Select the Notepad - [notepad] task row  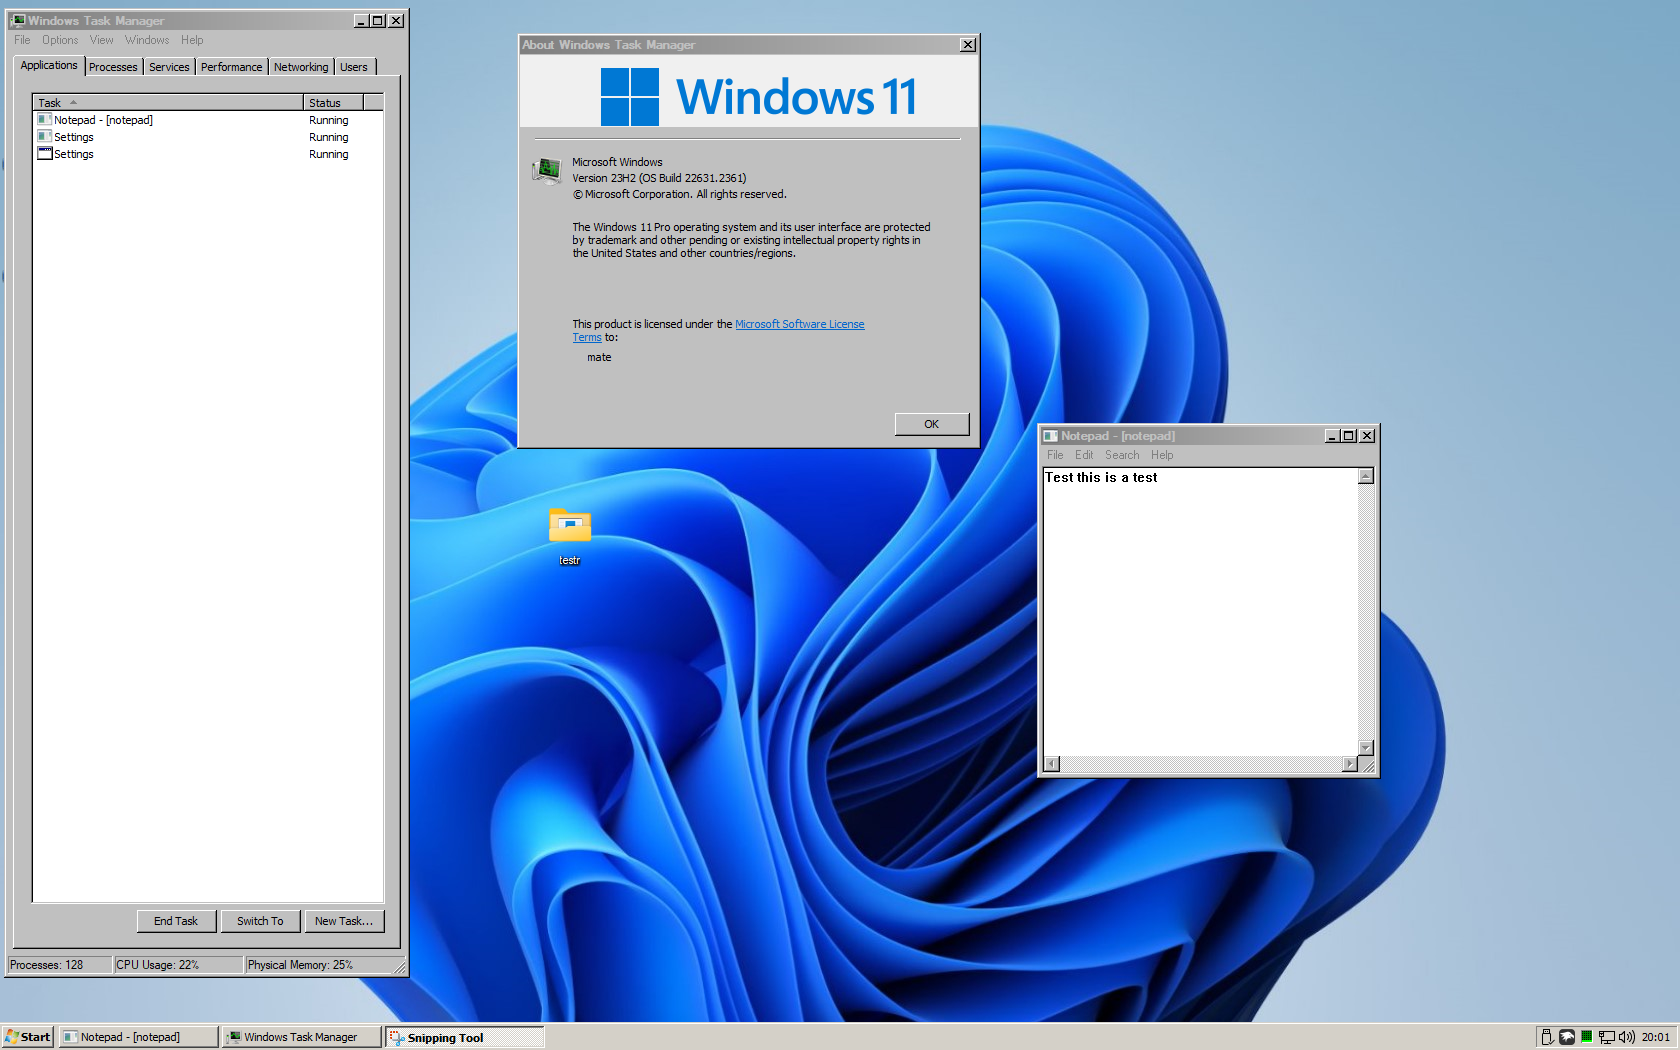(208, 120)
